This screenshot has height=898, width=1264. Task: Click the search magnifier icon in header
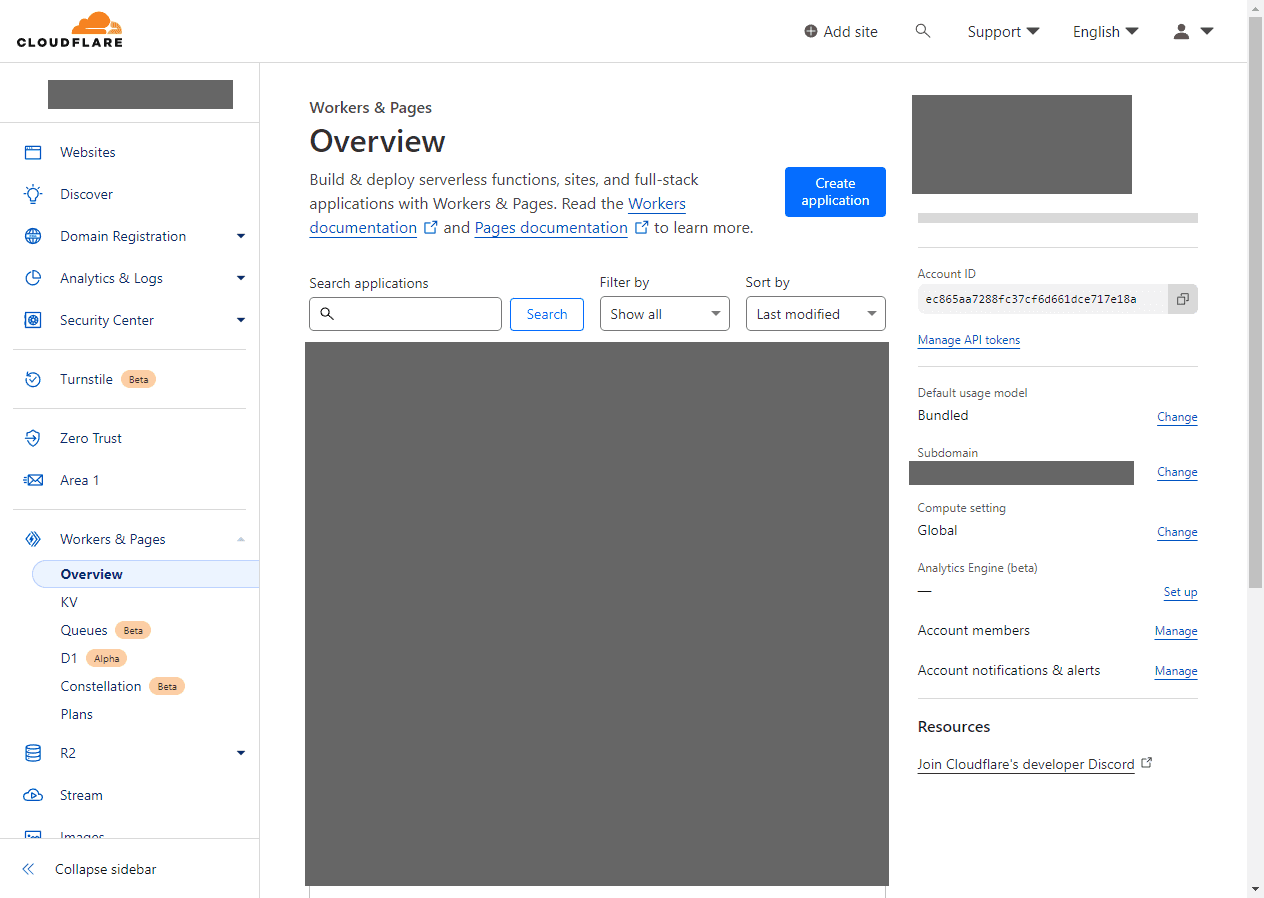923,31
